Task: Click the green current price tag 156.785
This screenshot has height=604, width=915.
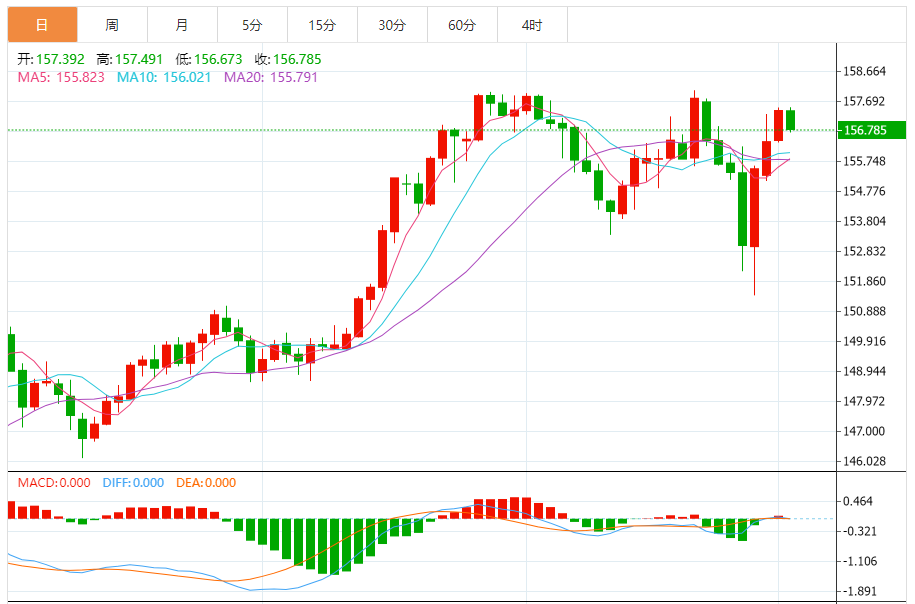Action: [x=871, y=130]
